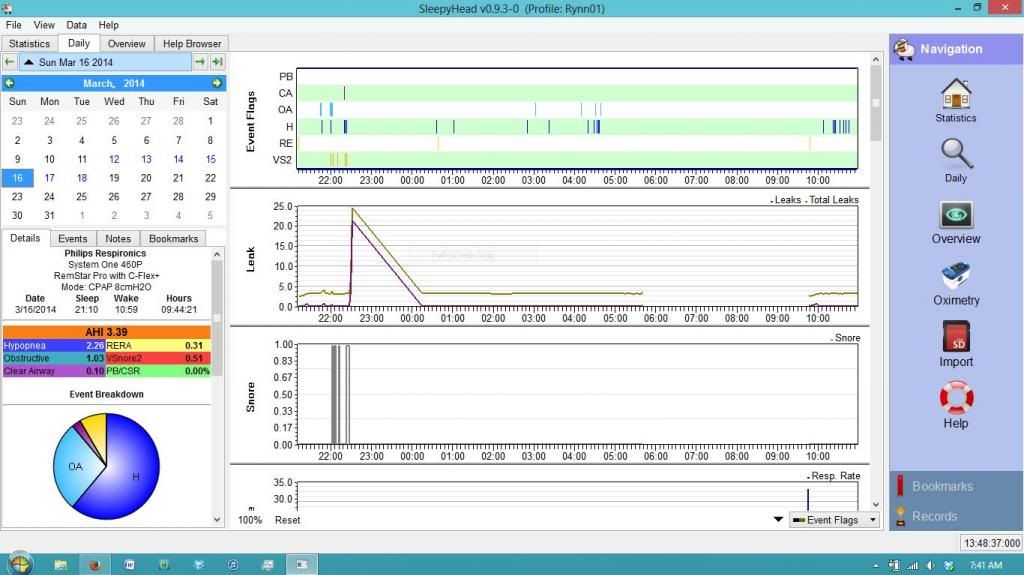Switch to the Help Browser tab

click(194, 43)
